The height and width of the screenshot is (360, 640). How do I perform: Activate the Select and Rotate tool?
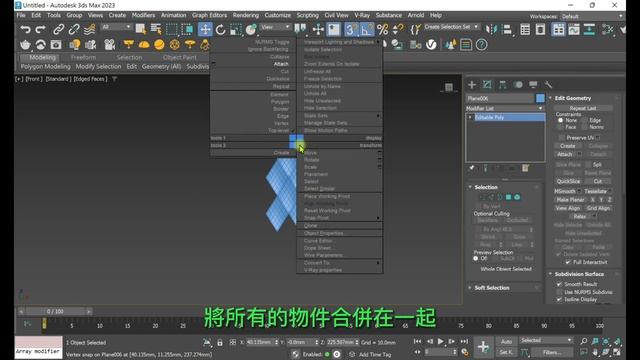point(220,29)
